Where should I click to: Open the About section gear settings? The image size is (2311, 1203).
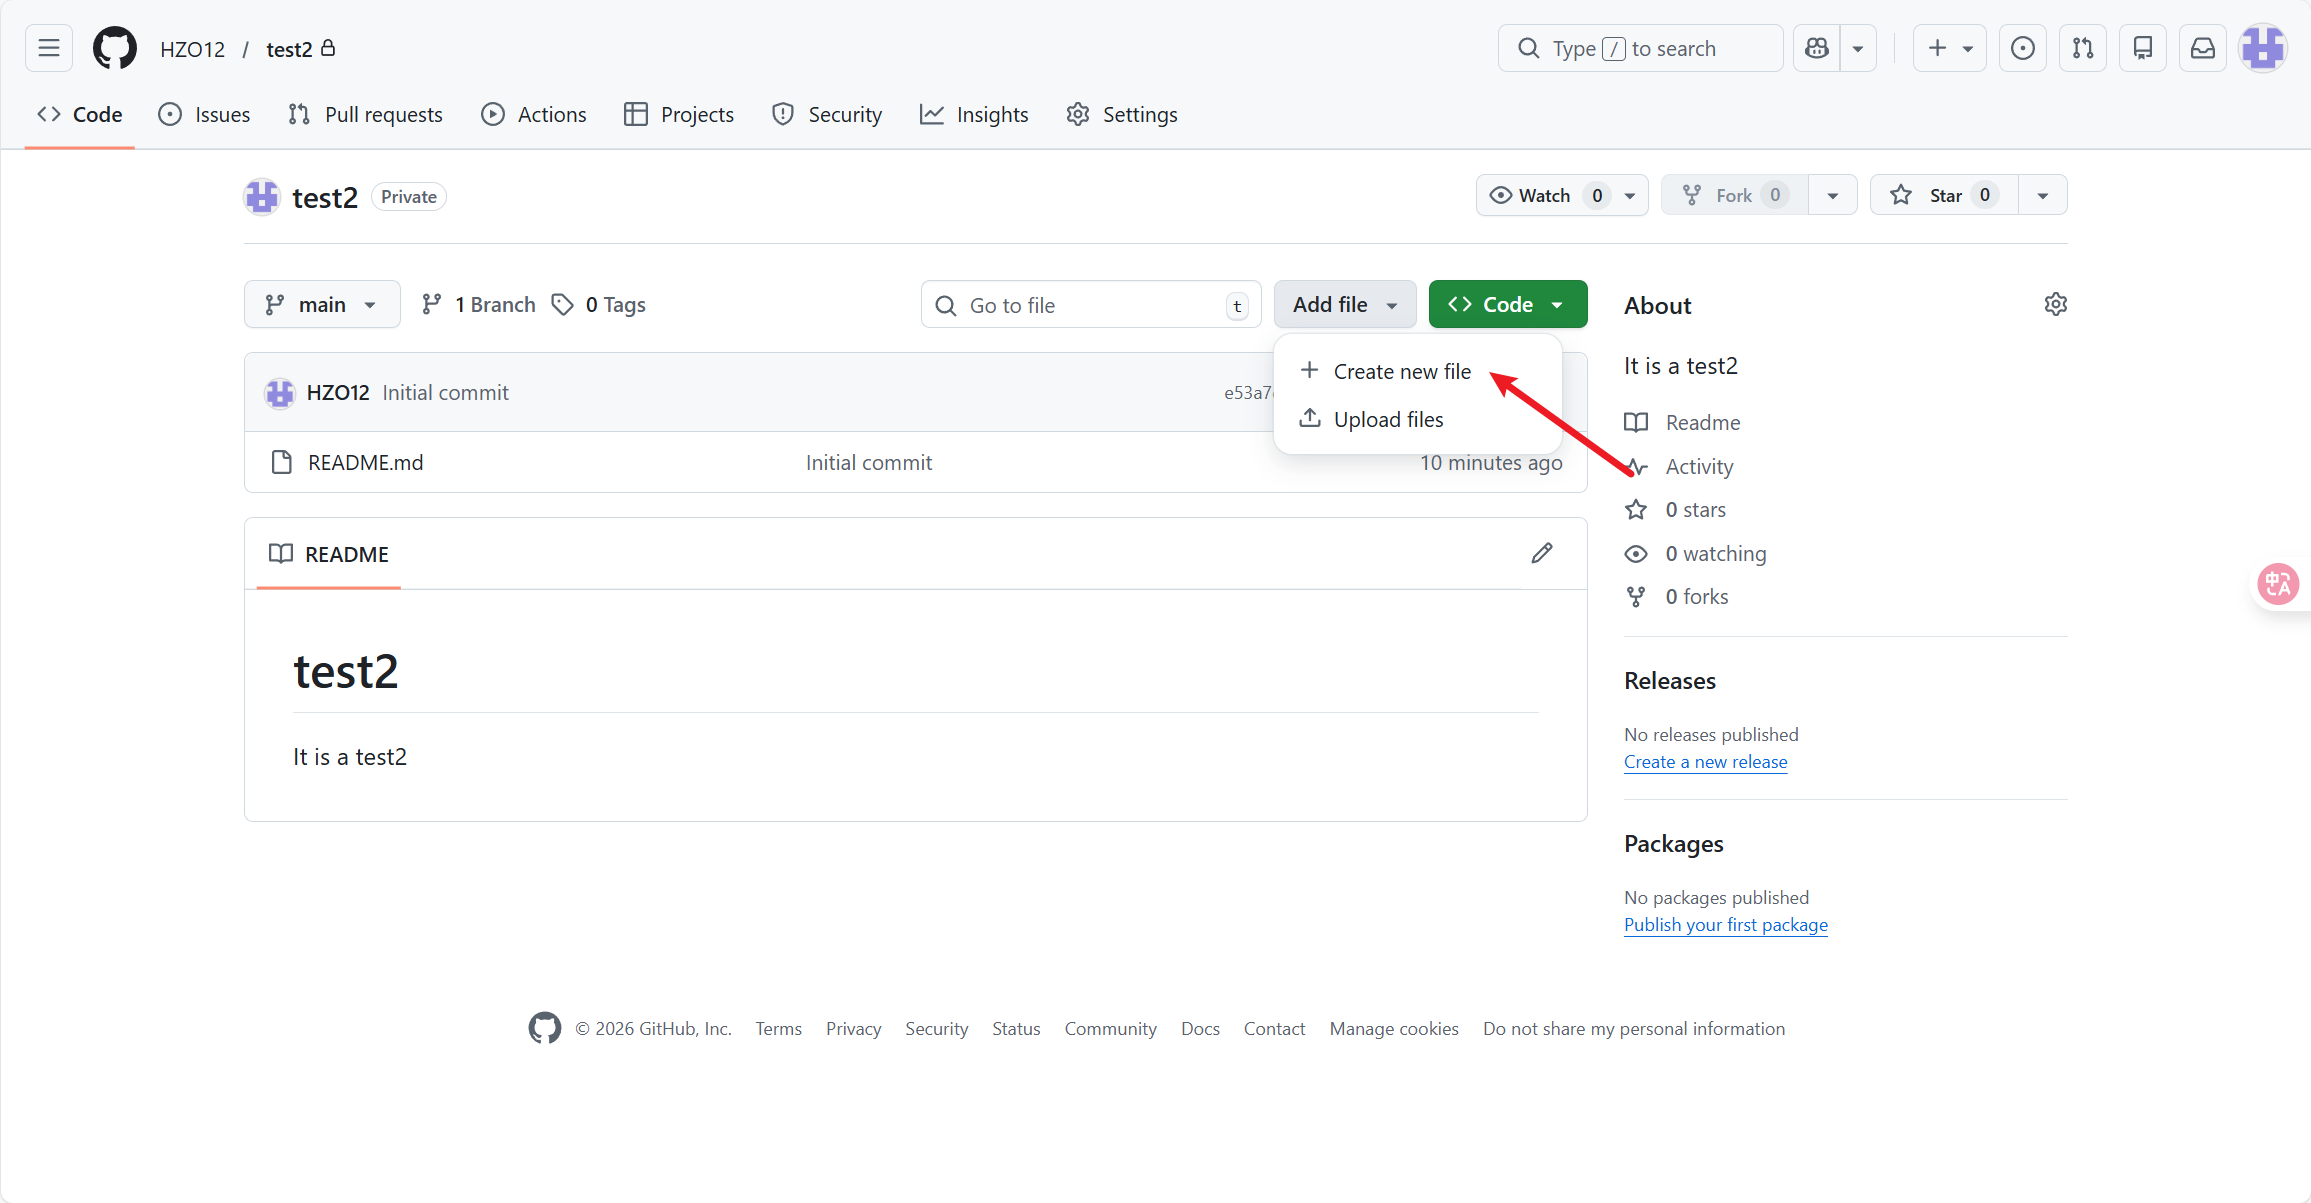tap(2055, 304)
